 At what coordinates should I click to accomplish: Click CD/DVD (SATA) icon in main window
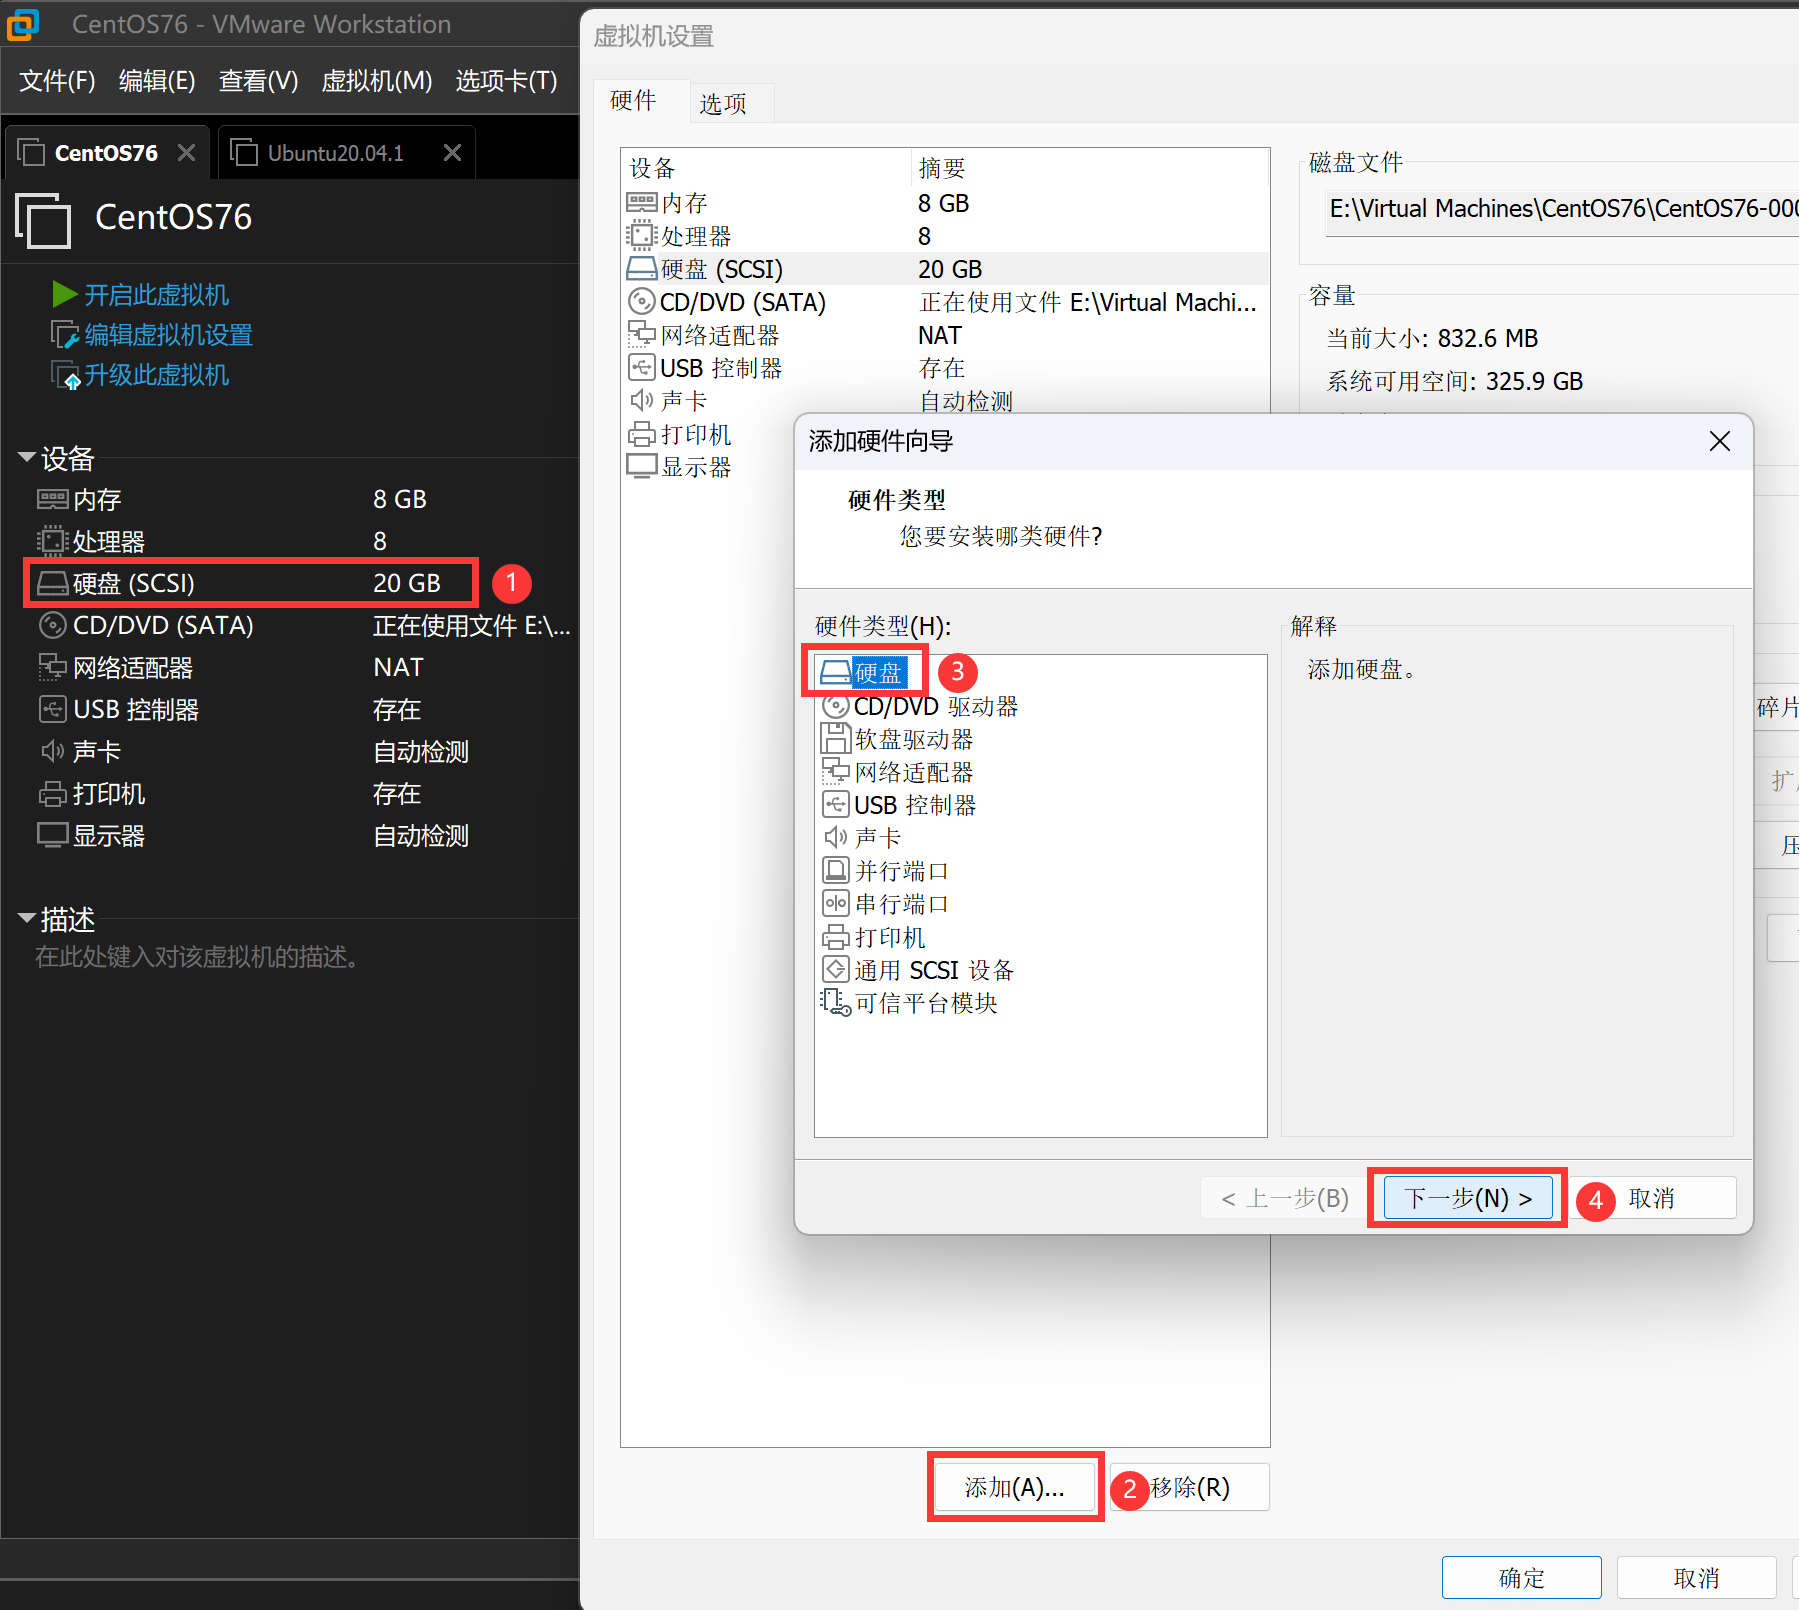point(53,626)
